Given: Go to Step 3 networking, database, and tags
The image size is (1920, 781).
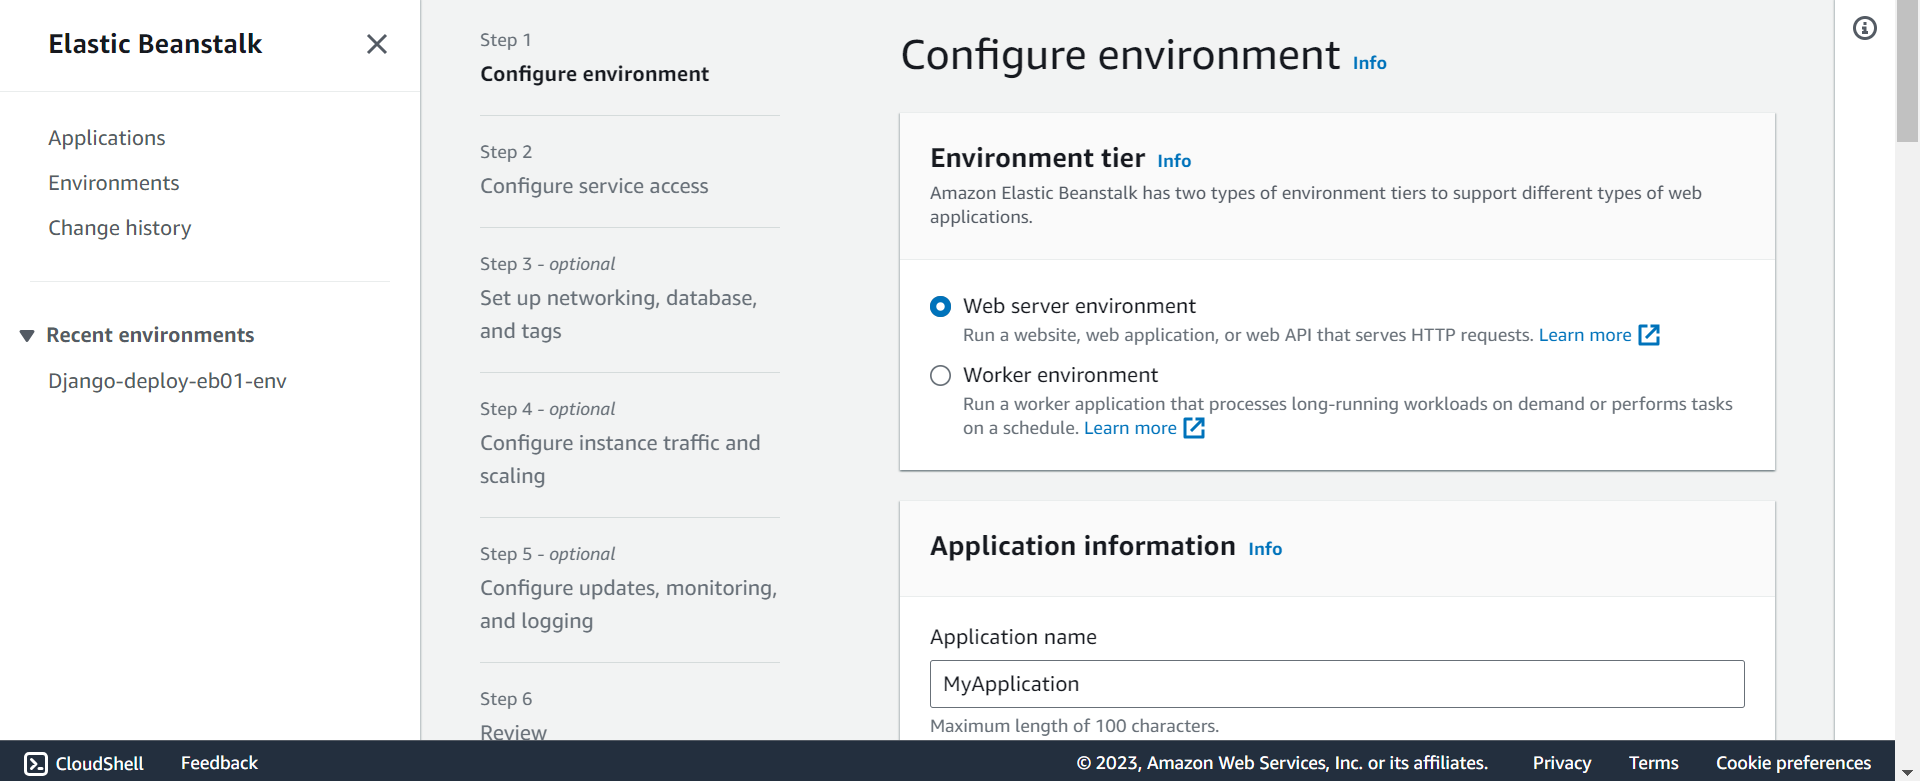Looking at the screenshot, I should pyautogui.click(x=618, y=314).
